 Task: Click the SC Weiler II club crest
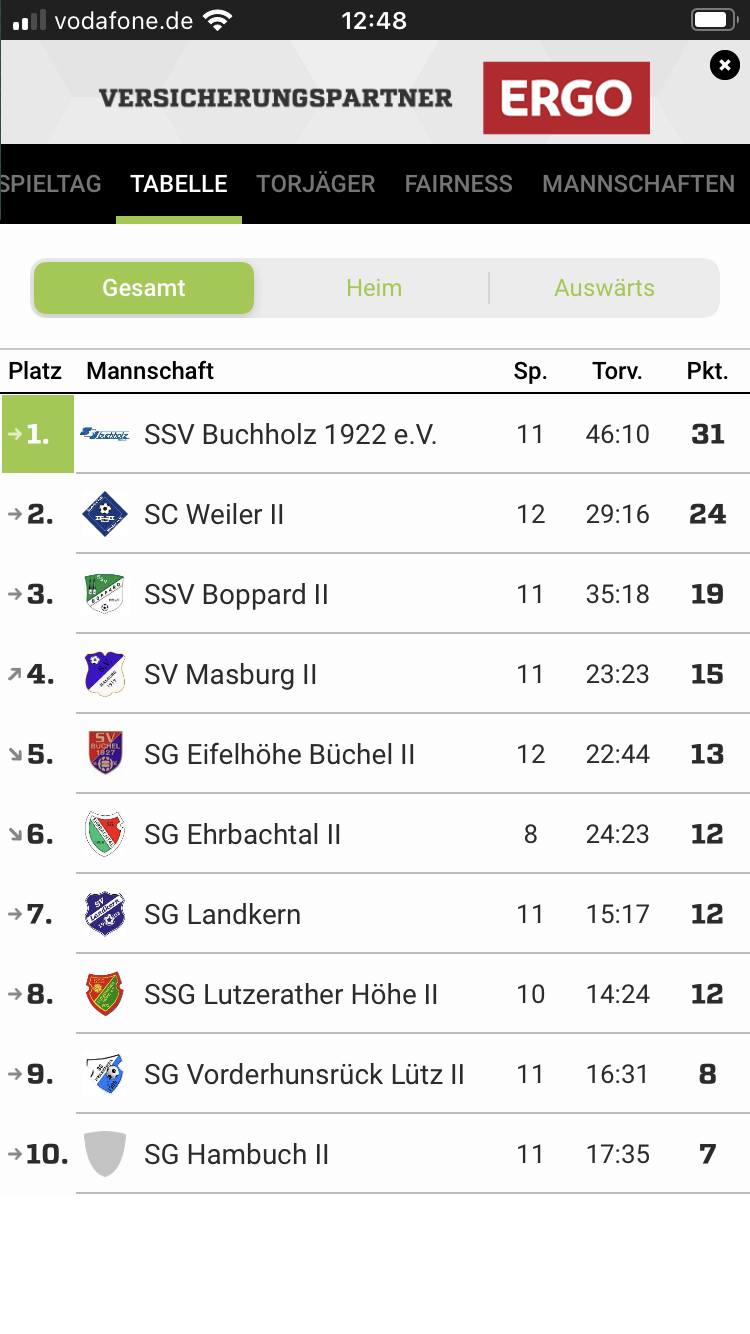[x=105, y=514]
